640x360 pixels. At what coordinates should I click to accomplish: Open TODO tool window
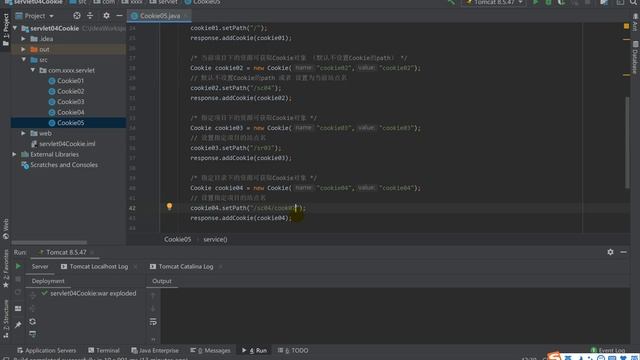point(293,350)
